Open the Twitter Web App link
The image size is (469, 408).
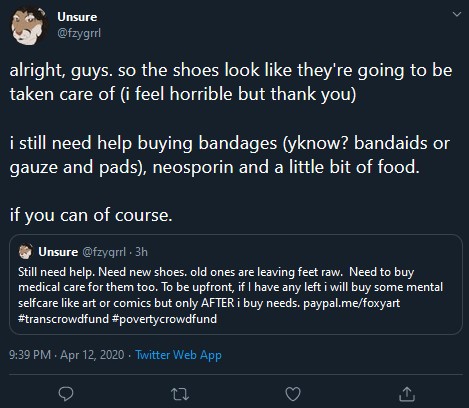click(178, 355)
